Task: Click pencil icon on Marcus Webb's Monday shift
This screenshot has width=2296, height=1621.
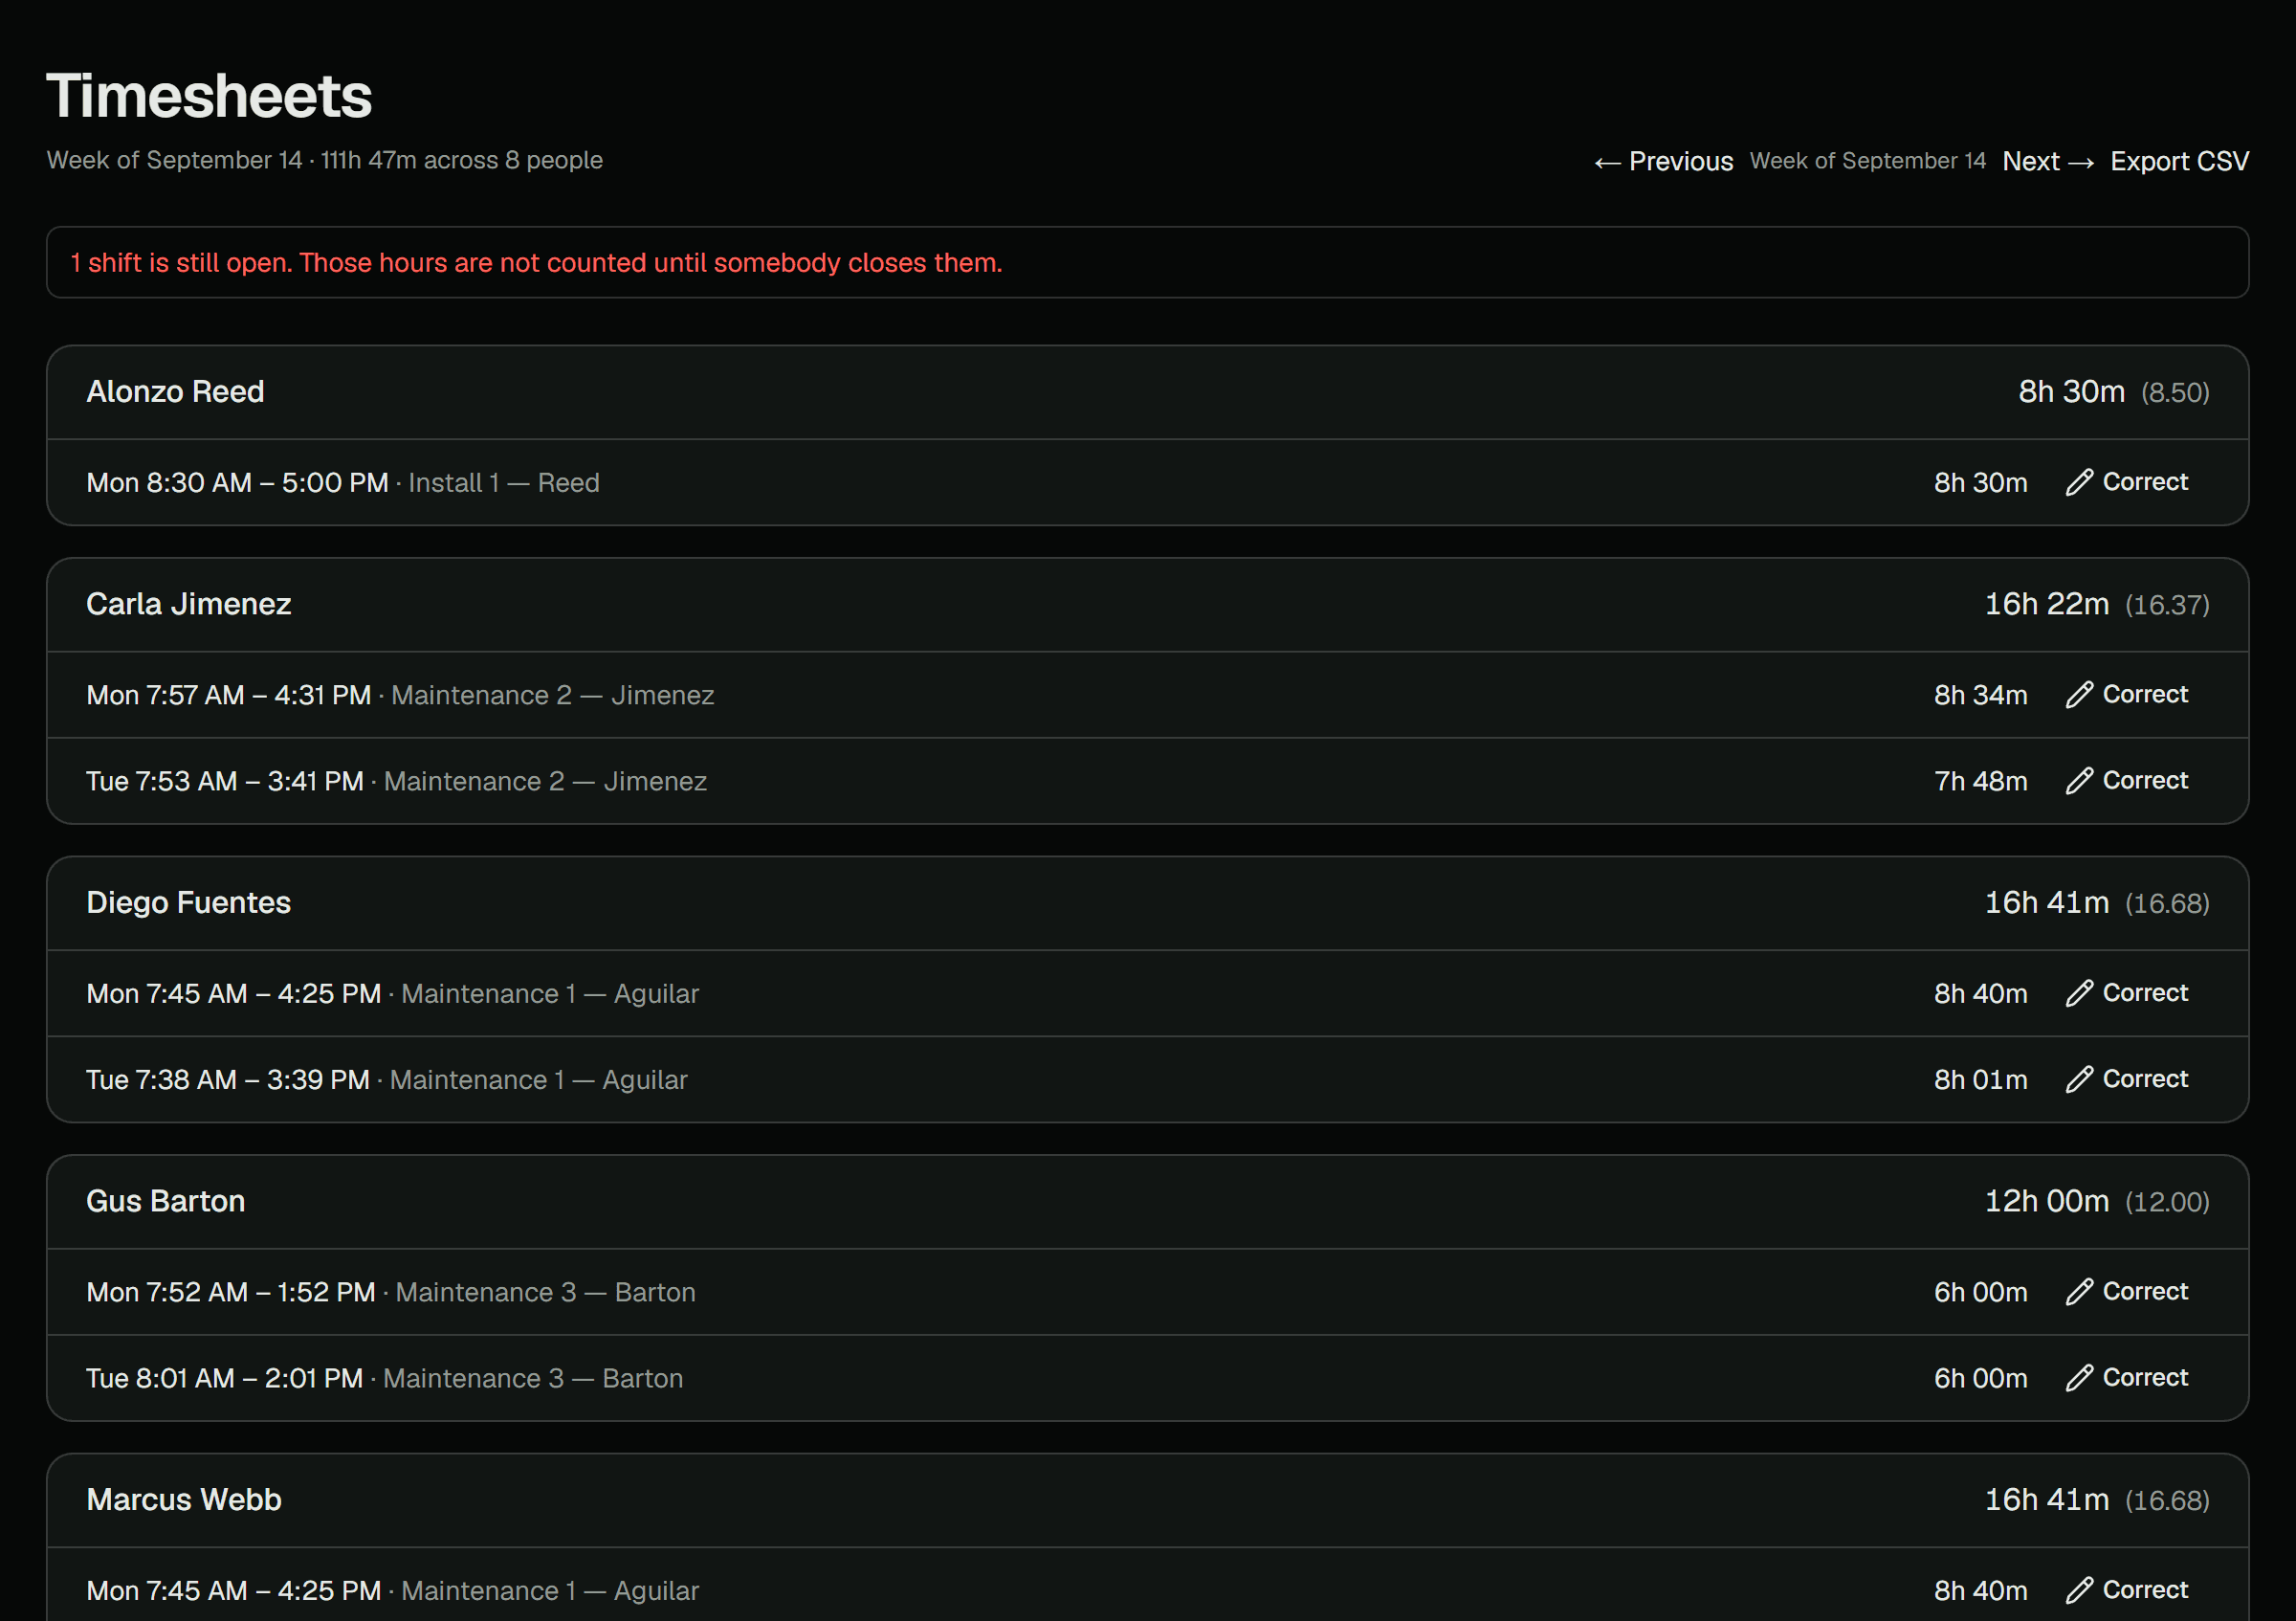Action: 2079,1590
